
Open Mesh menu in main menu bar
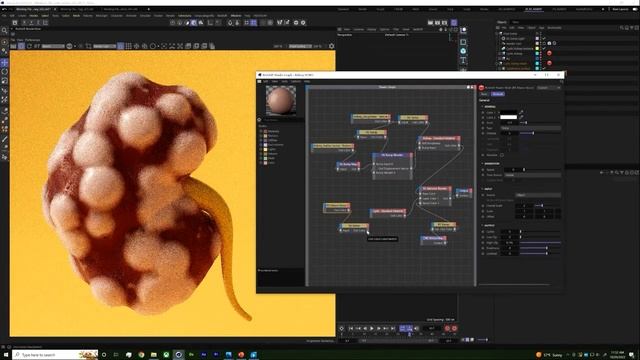click(x=76, y=16)
